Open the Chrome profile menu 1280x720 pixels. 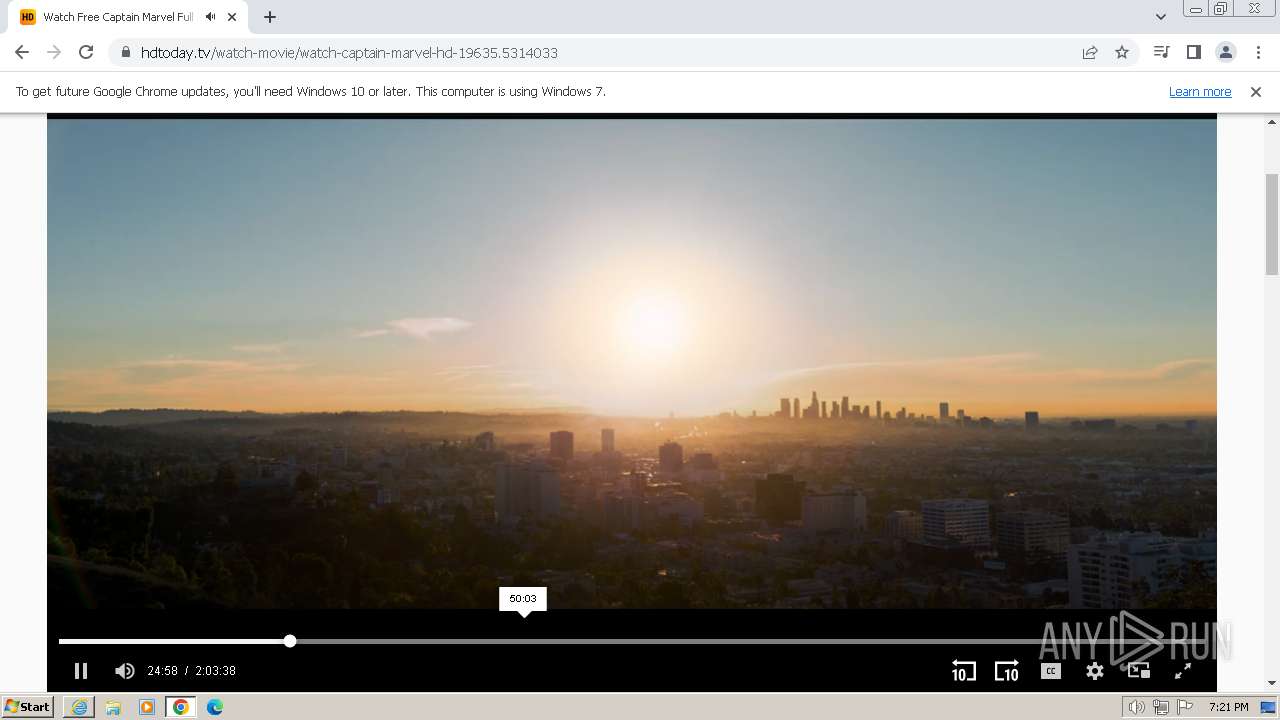(1225, 52)
